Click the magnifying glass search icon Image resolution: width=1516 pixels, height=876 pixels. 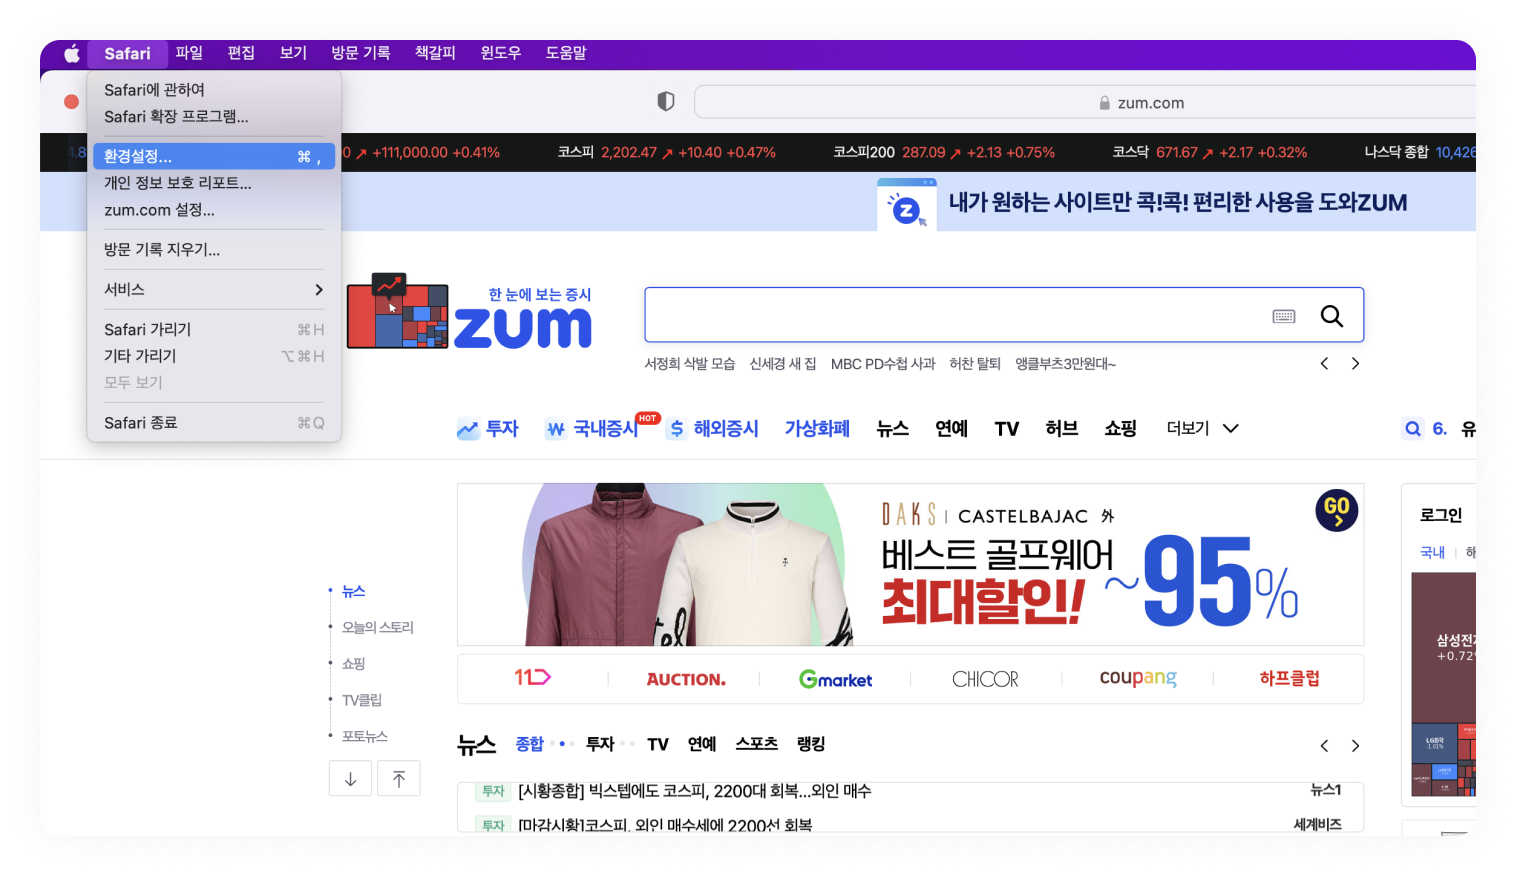pyautogui.click(x=1331, y=315)
